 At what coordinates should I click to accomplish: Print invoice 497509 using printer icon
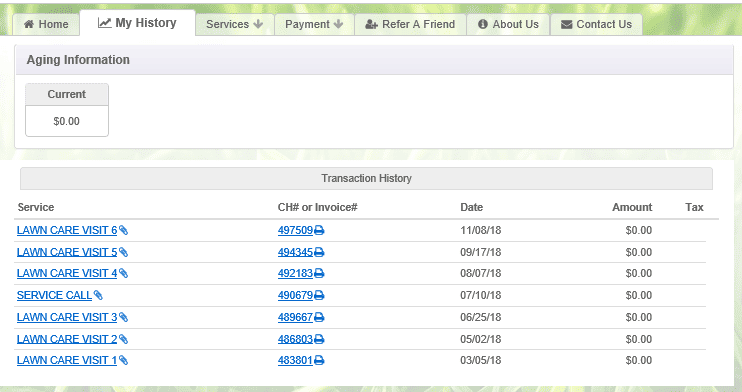click(x=319, y=231)
